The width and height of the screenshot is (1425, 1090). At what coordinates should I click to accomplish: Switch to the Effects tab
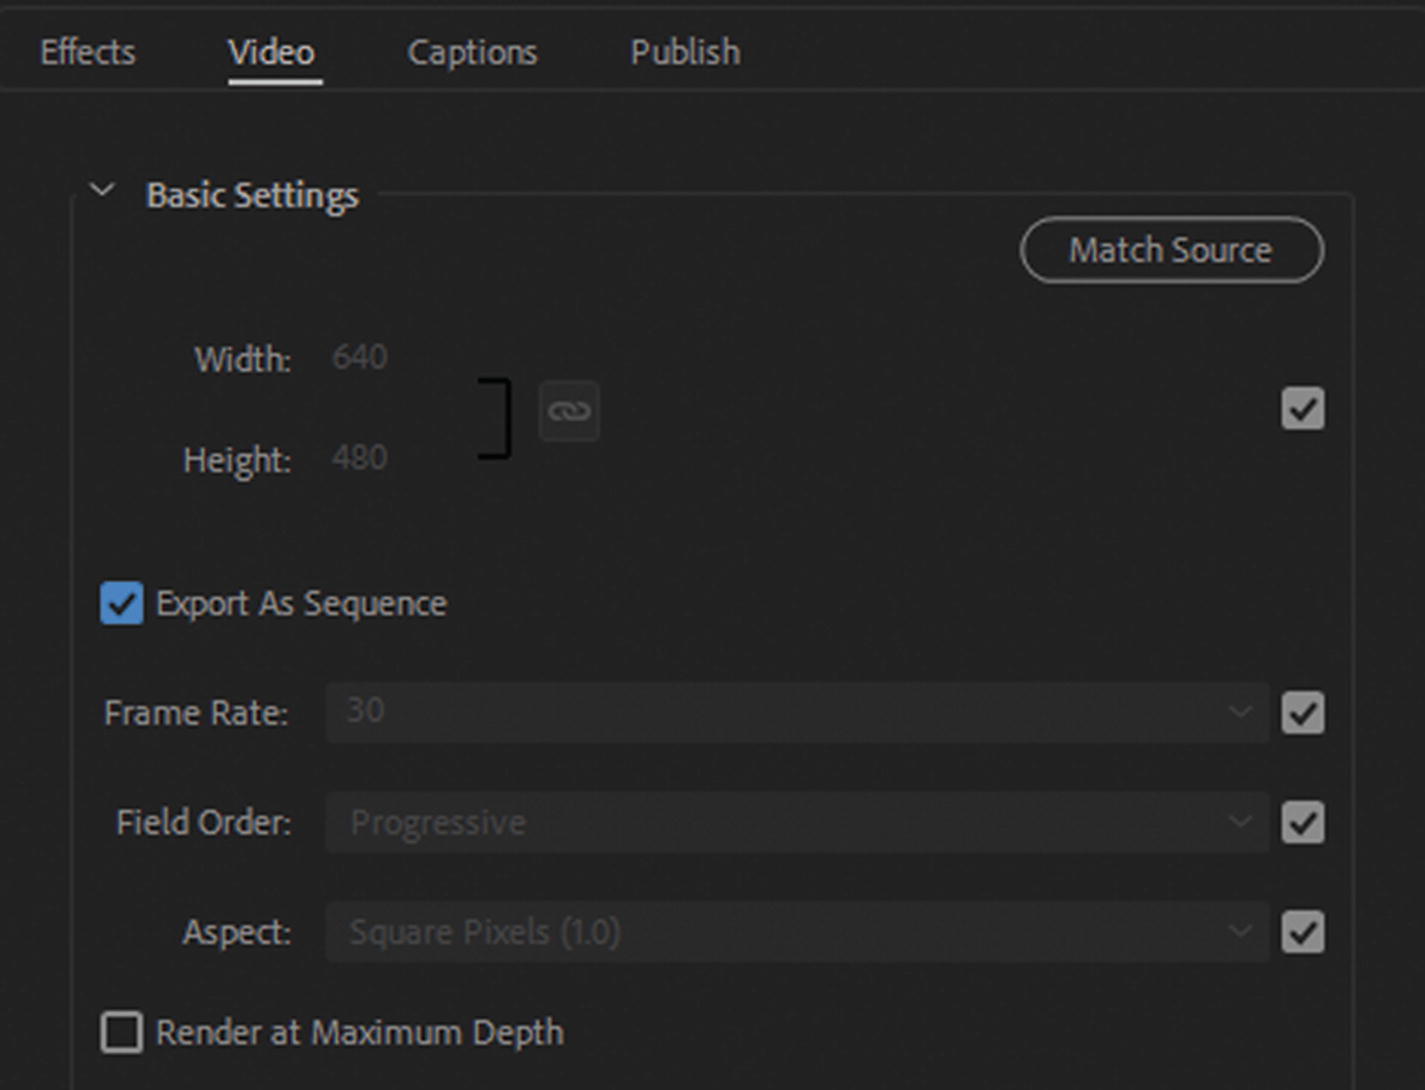(x=88, y=52)
